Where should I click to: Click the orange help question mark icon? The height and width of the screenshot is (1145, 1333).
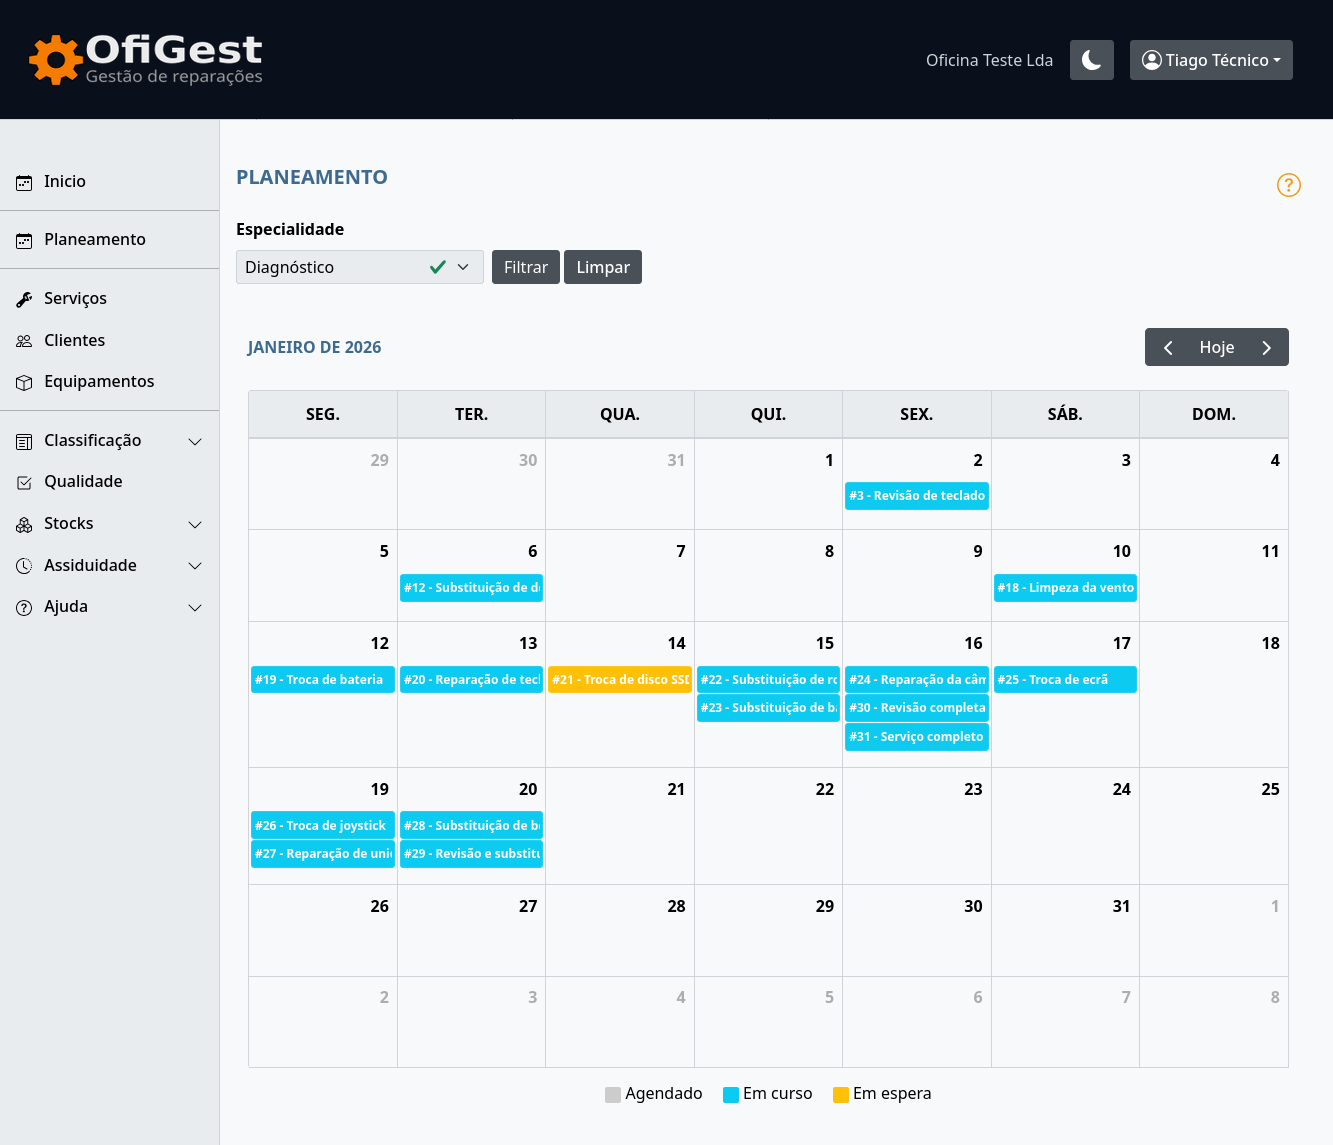(x=1288, y=185)
